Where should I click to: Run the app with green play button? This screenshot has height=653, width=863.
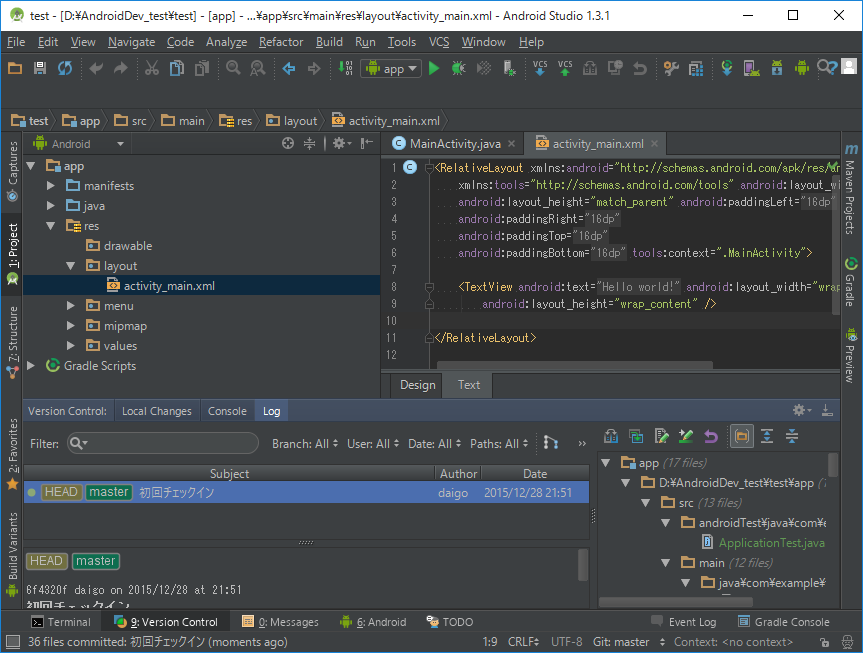pyautogui.click(x=434, y=68)
